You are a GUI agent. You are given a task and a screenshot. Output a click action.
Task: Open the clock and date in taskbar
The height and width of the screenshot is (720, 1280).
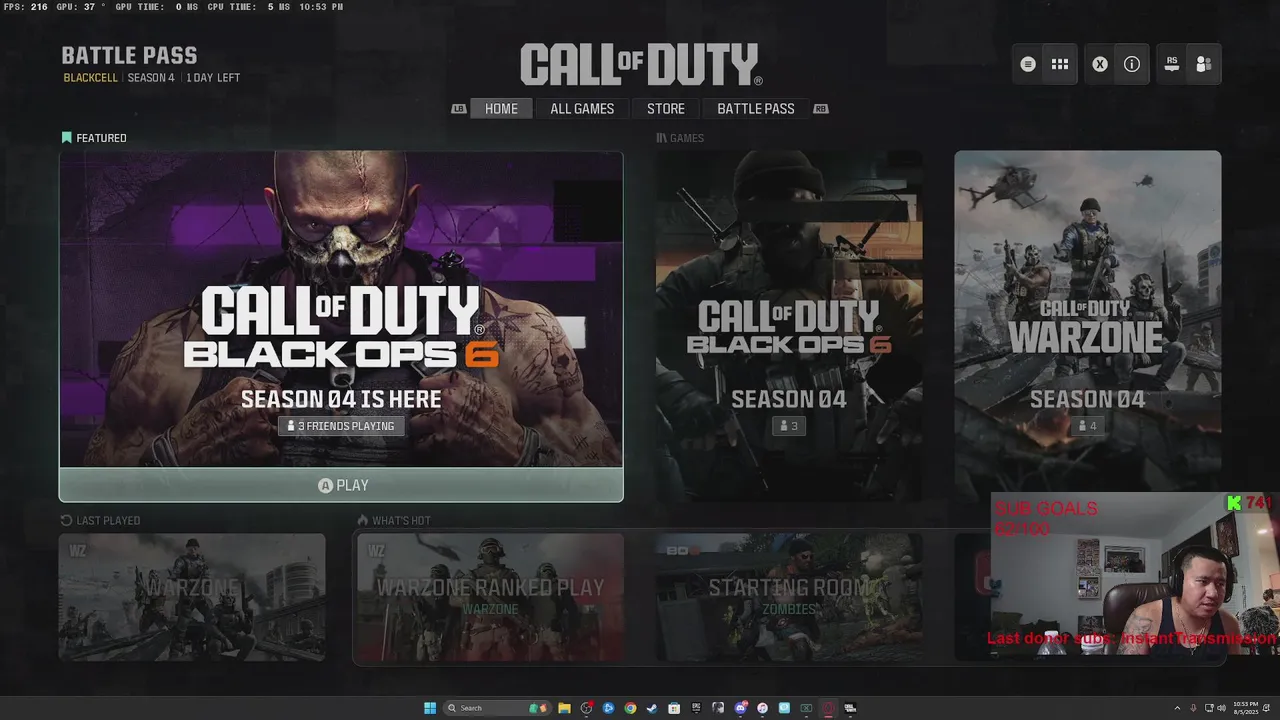coord(1246,708)
